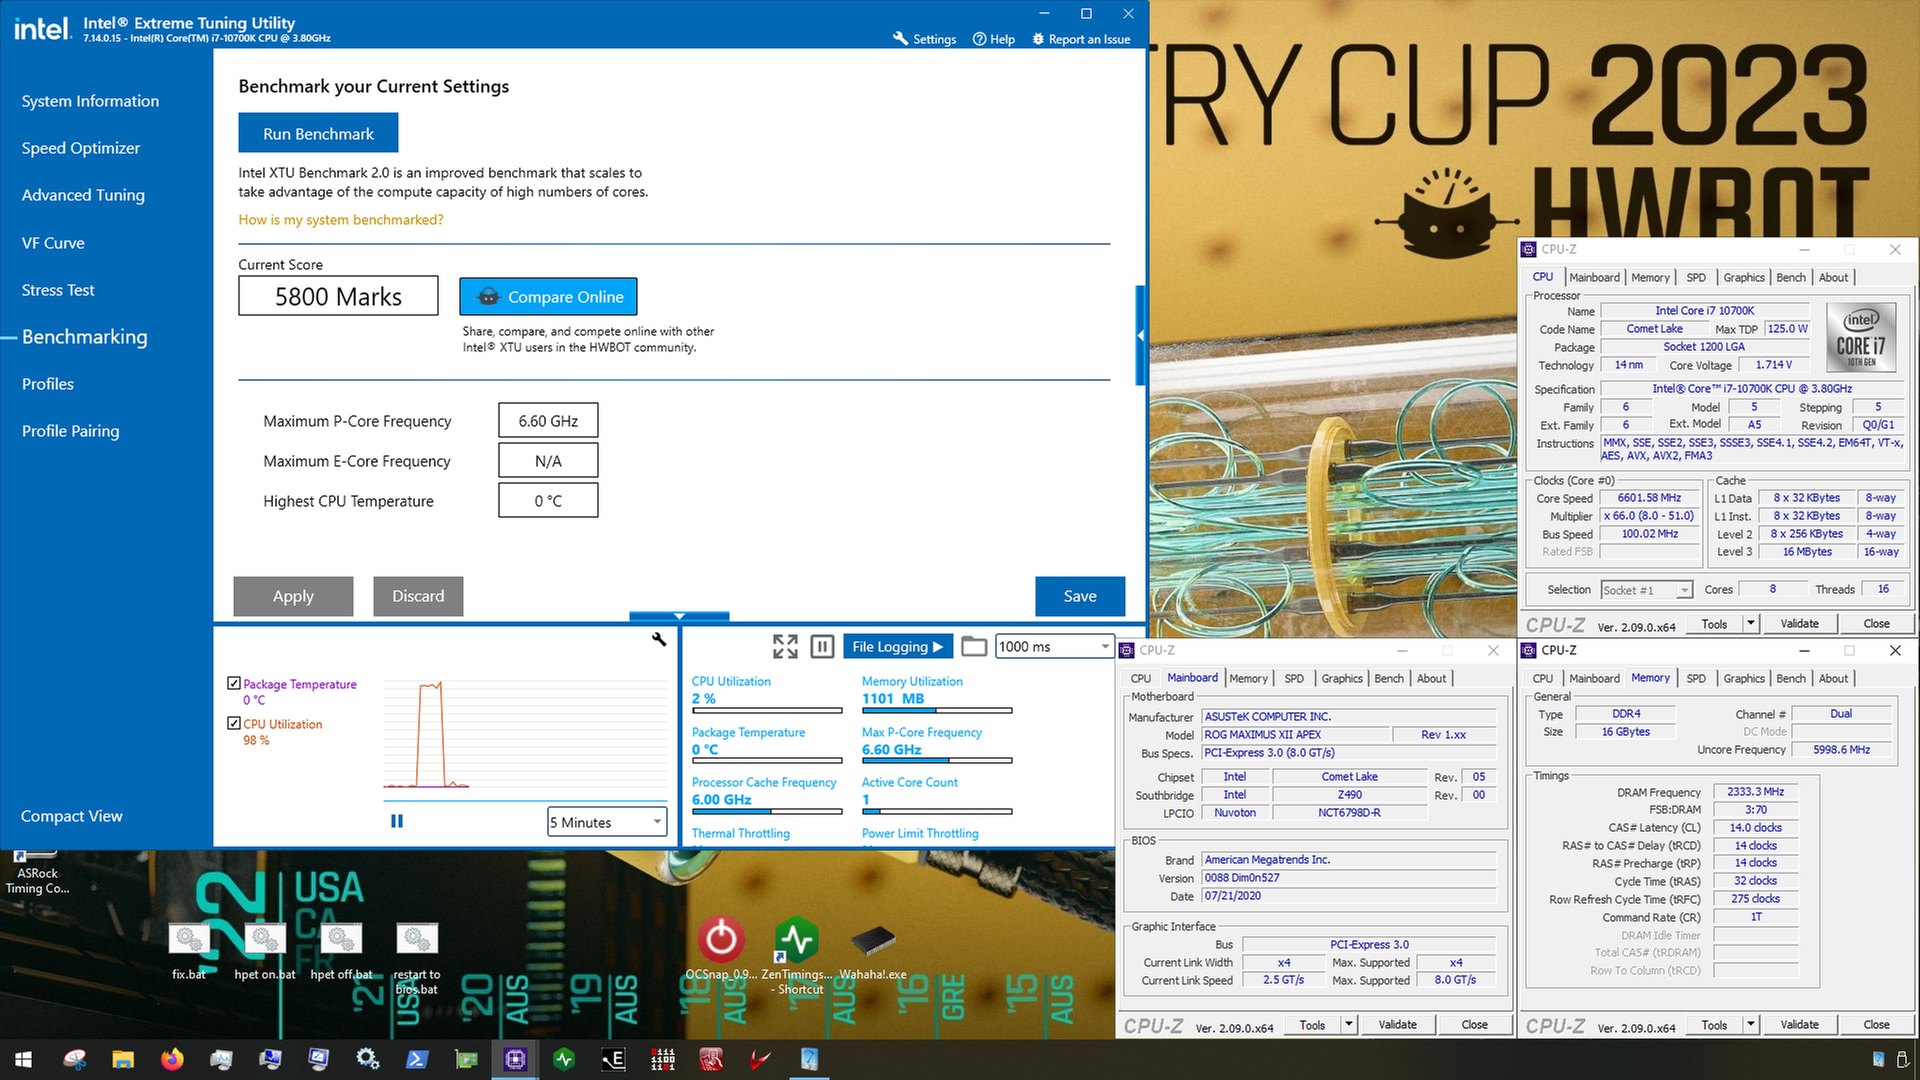Start File Logging
This screenshot has height=1080, width=1920.
898,646
